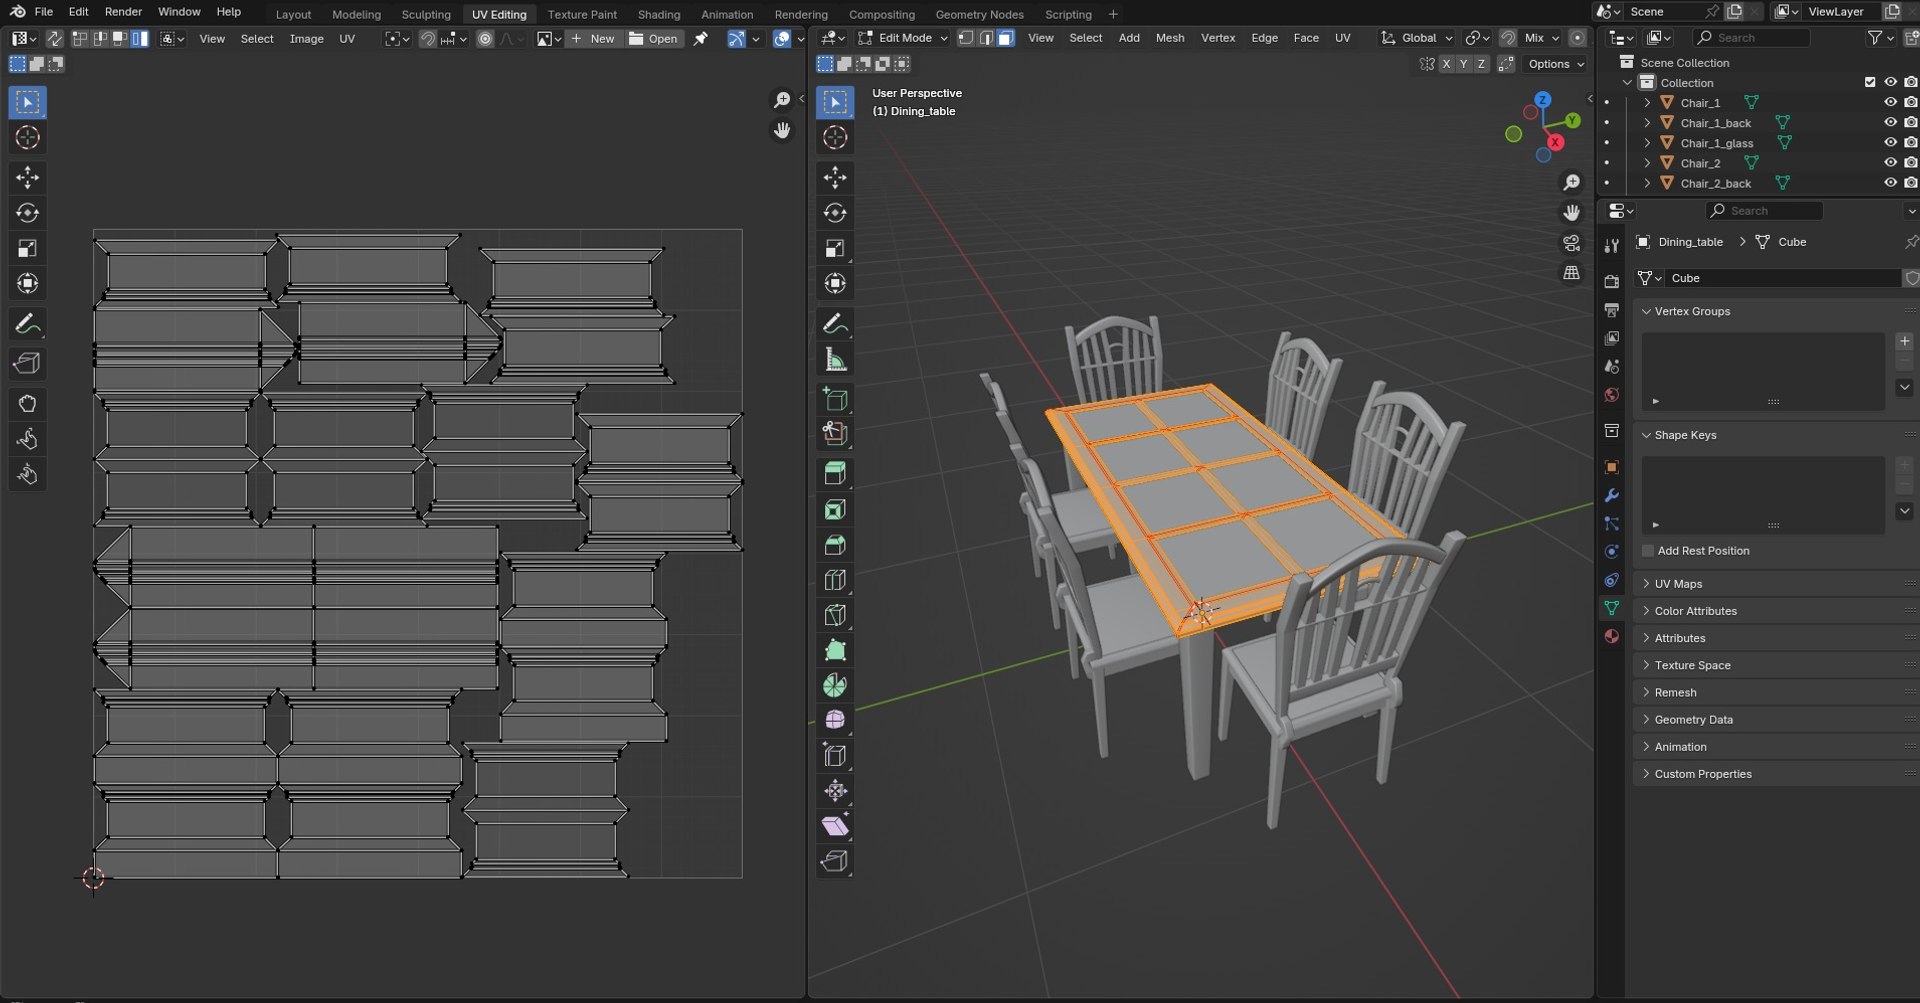Select the Grab tool in UV editor
1920x1003 pixels.
(27, 404)
